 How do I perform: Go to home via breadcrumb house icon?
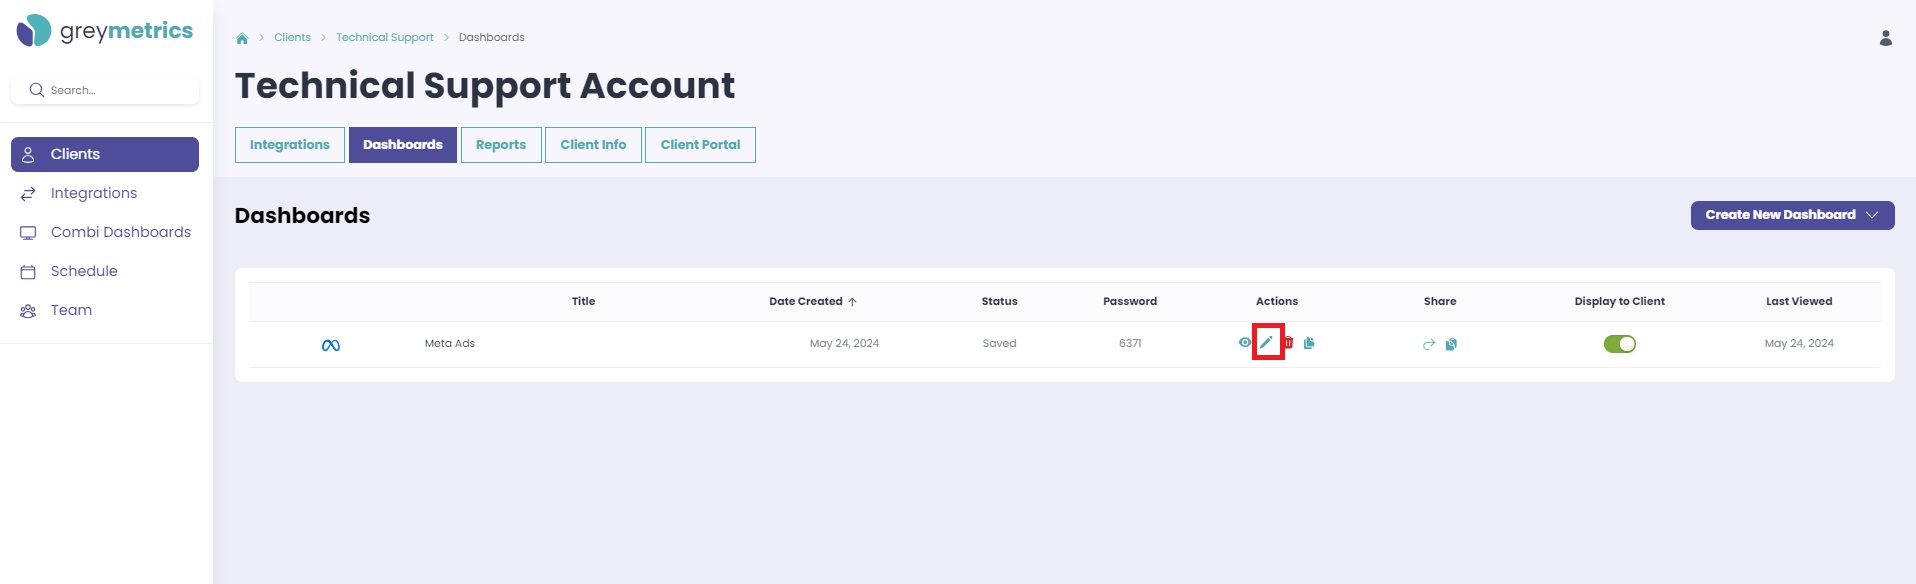pos(242,38)
